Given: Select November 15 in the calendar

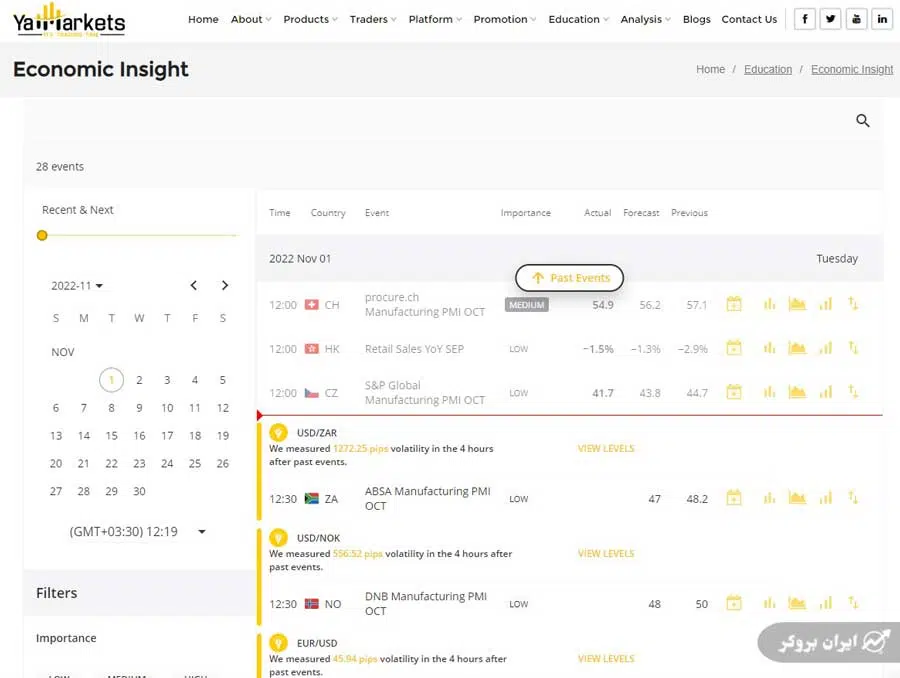Looking at the screenshot, I should (111, 436).
